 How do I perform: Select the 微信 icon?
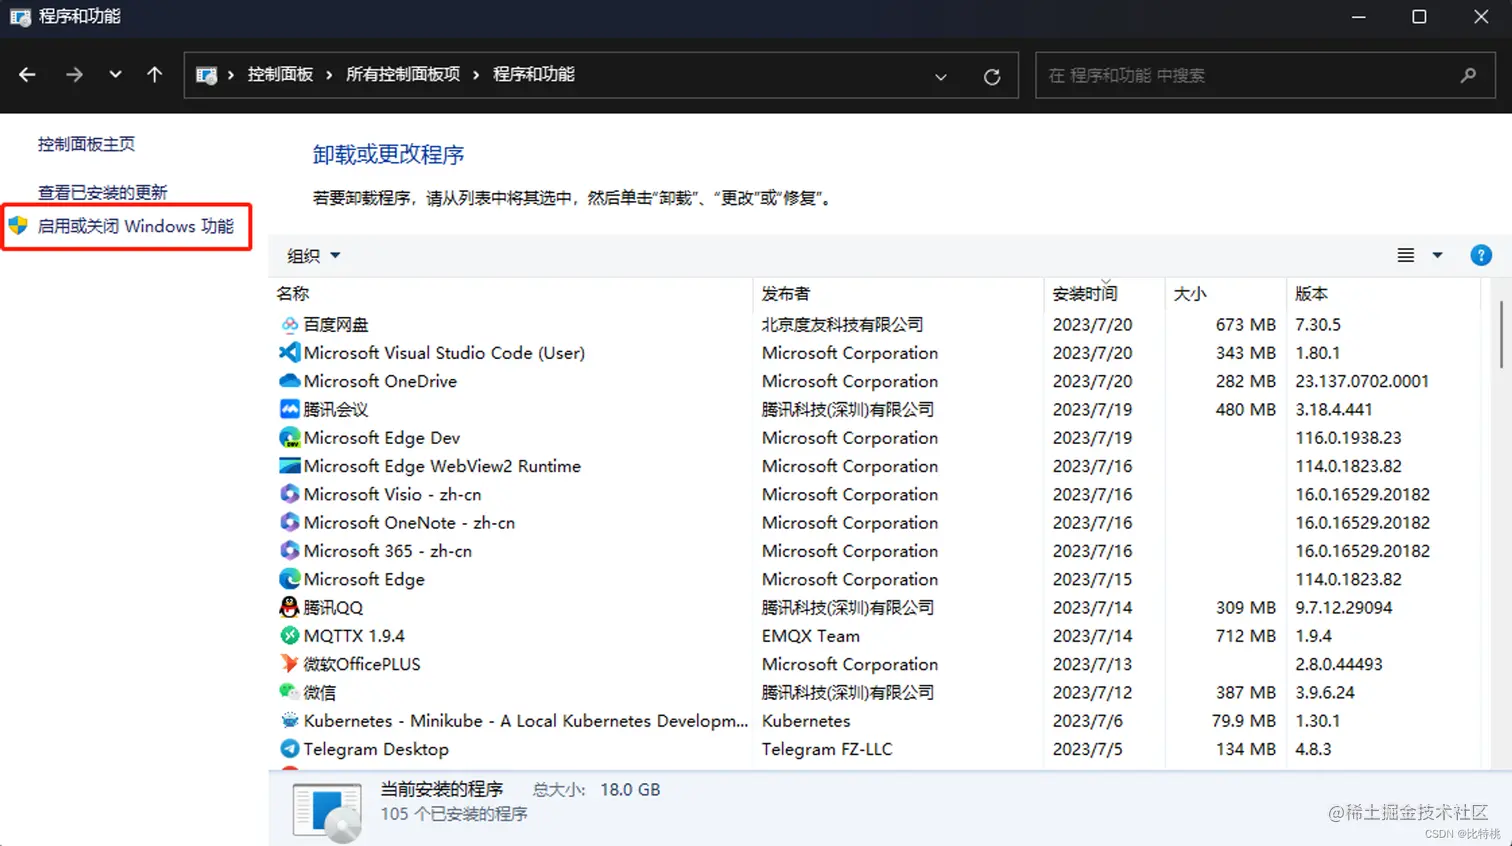click(x=289, y=692)
